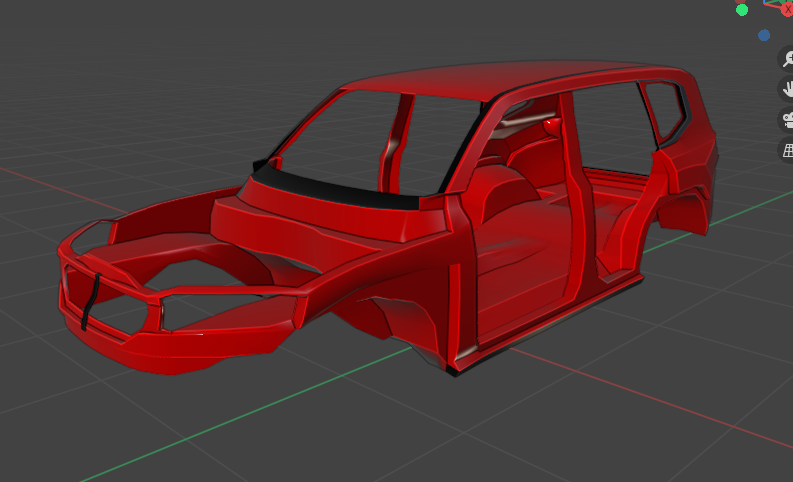
Task: Click the hand pan view icon
Action: [x=787, y=89]
